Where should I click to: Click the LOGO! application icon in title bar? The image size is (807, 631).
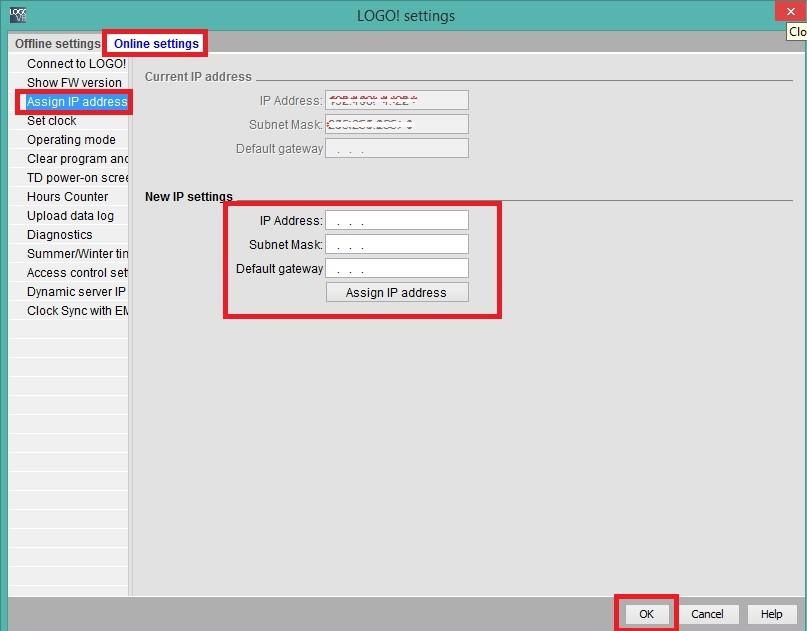tap(17, 15)
